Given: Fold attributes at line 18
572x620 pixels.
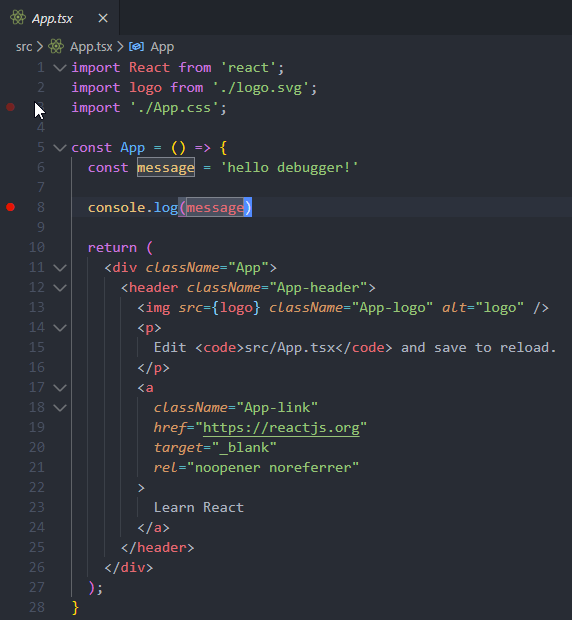Looking at the screenshot, I should pyautogui.click(x=60, y=408).
